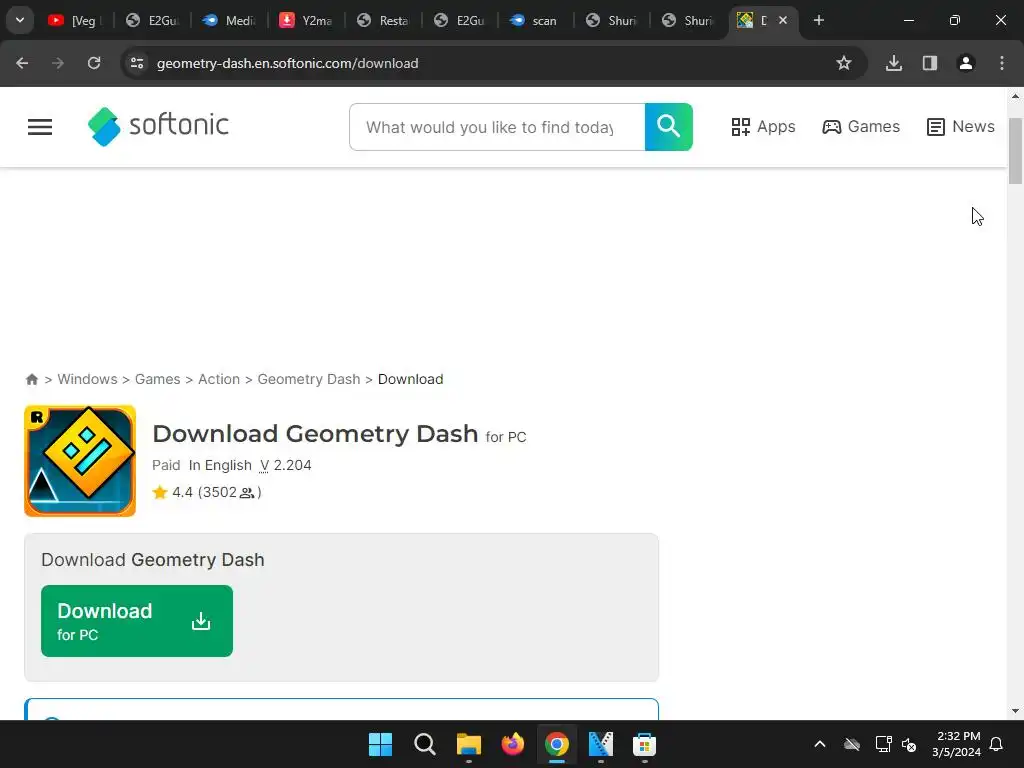Open the Action breadcrumb link
1024x768 pixels.
coord(219,379)
